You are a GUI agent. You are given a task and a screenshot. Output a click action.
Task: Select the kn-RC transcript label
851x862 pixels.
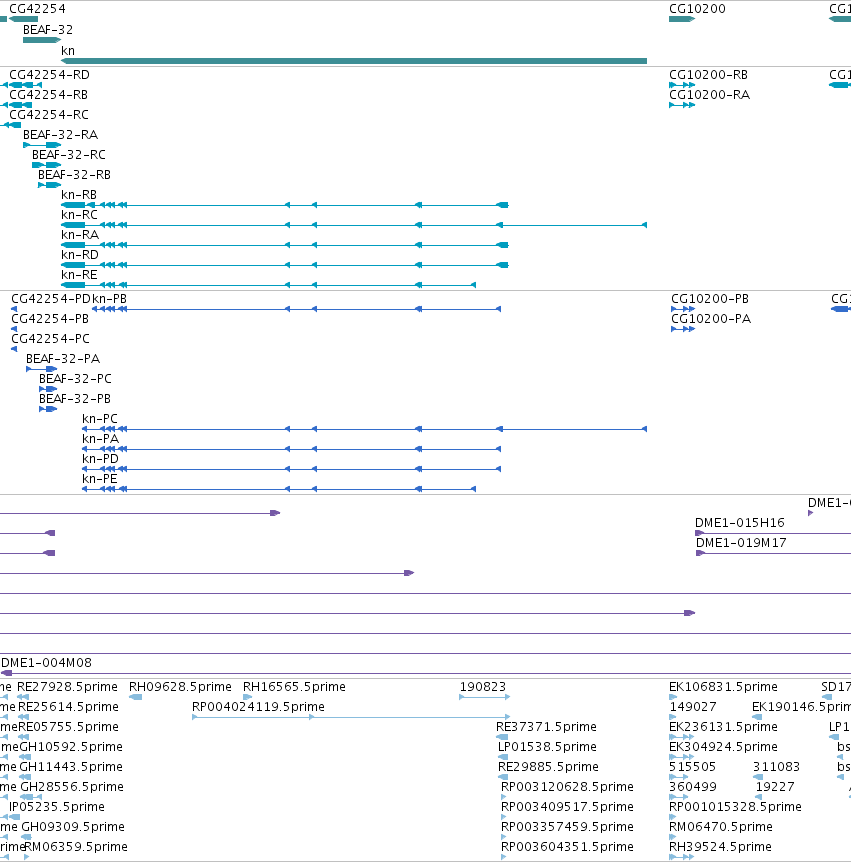click(x=79, y=214)
